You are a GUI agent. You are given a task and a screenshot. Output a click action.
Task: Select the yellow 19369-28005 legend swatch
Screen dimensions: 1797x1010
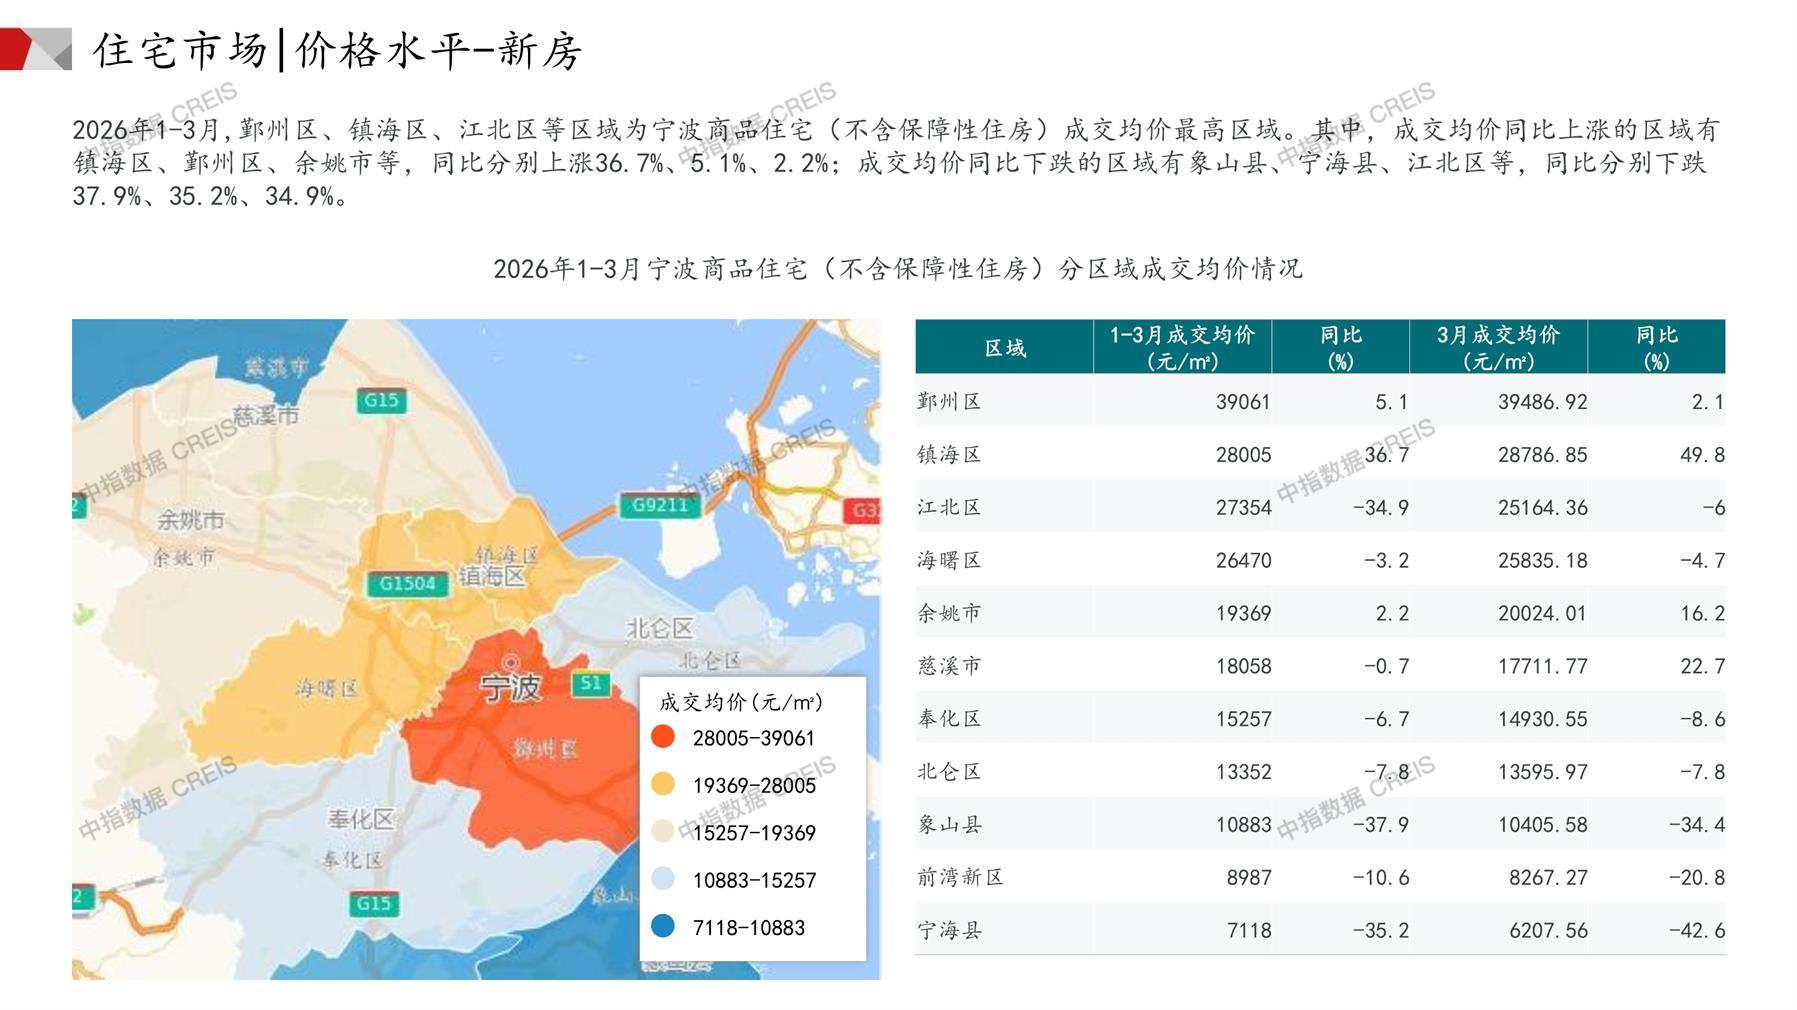pos(662,785)
